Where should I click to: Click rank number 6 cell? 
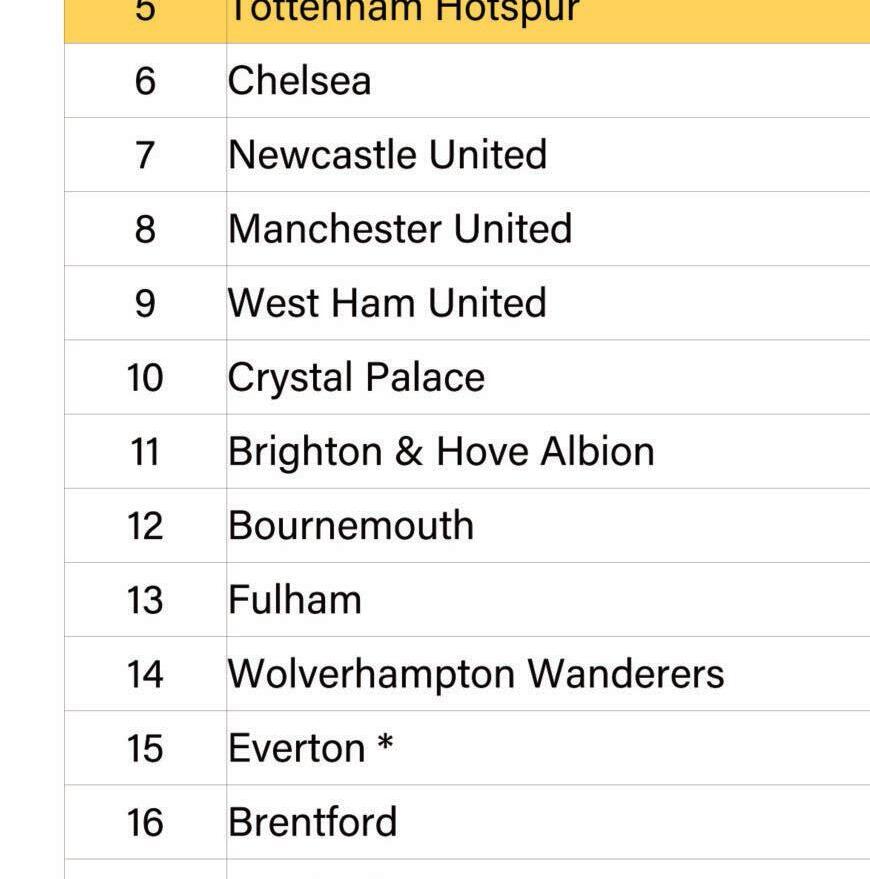point(145,81)
